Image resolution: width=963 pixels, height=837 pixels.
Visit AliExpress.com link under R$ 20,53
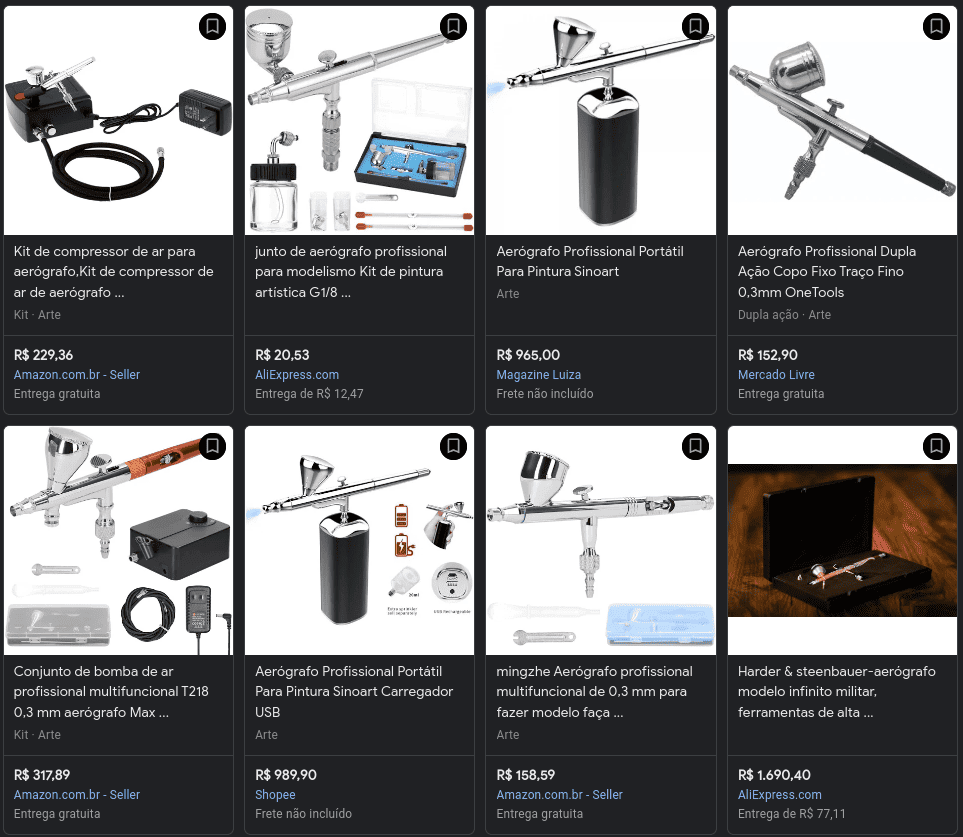[x=297, y=375]
